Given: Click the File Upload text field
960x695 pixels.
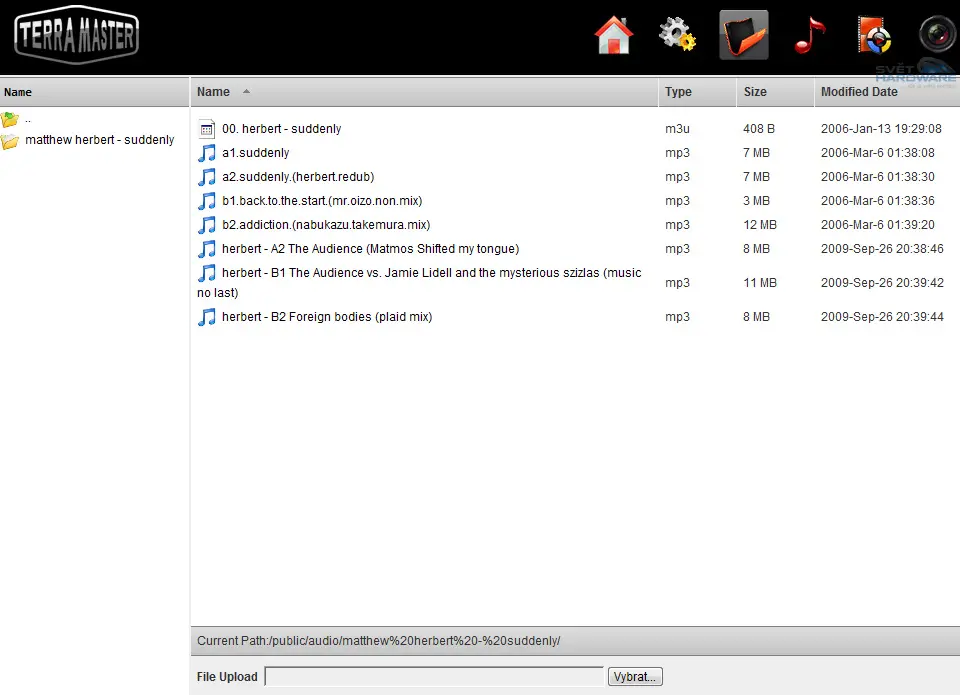Looking at the screenshot, I should [x=434, y=677].
